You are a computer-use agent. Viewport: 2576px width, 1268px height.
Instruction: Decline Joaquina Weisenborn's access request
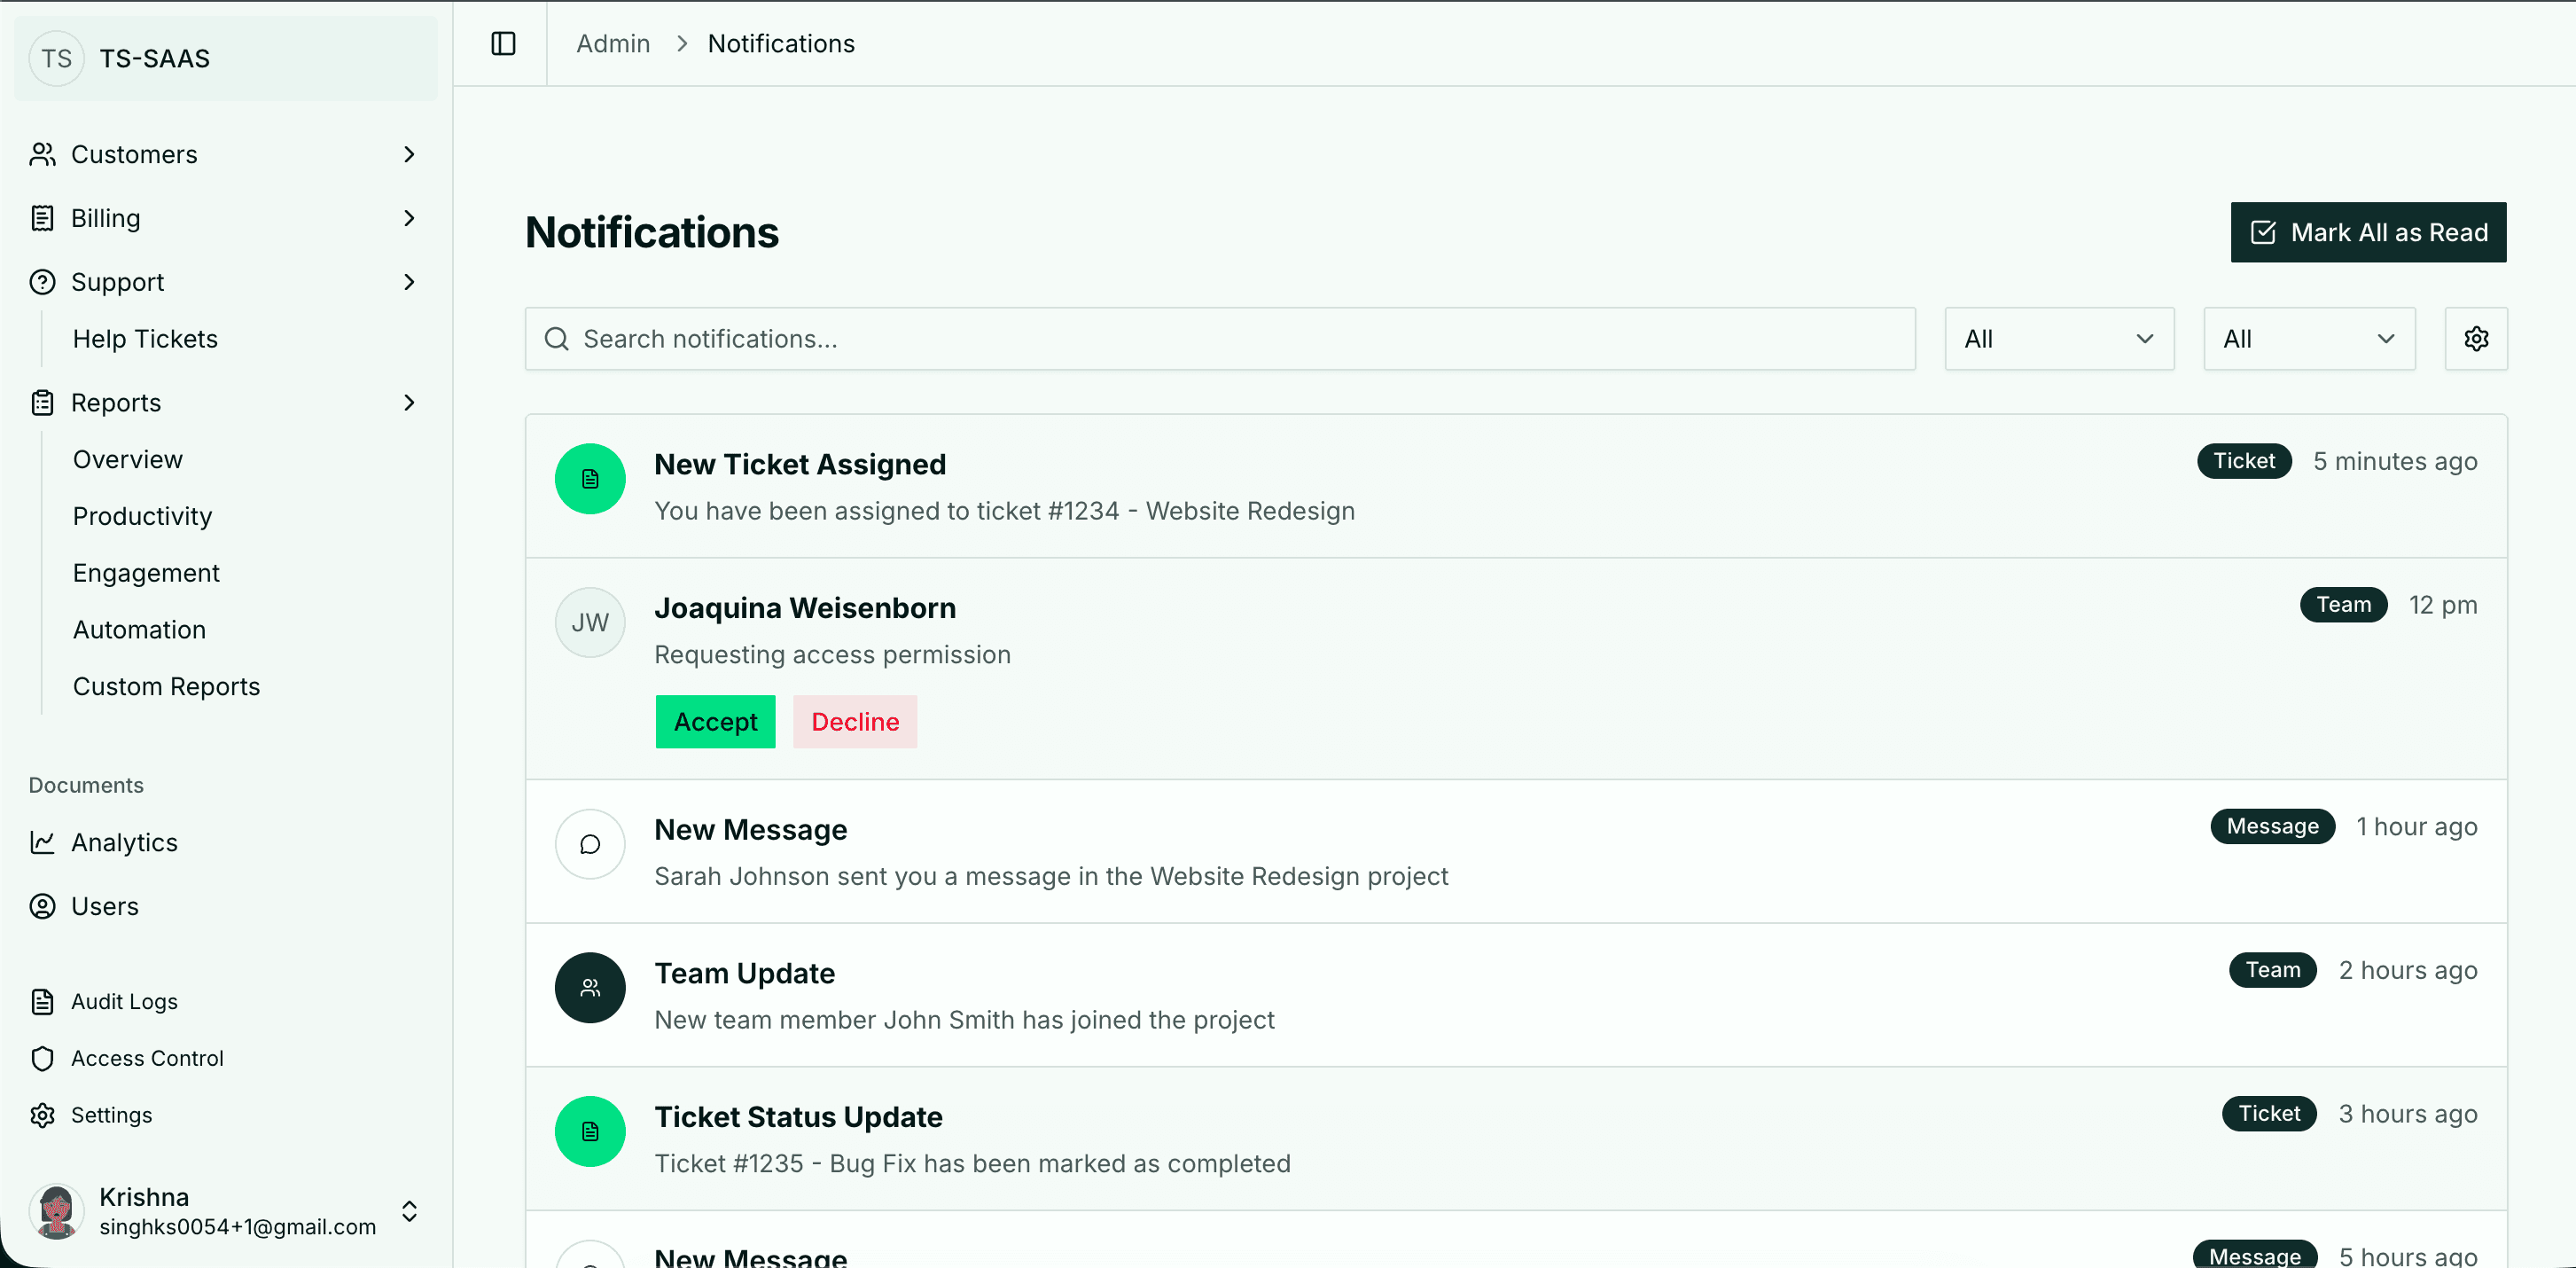click(855, 721)
